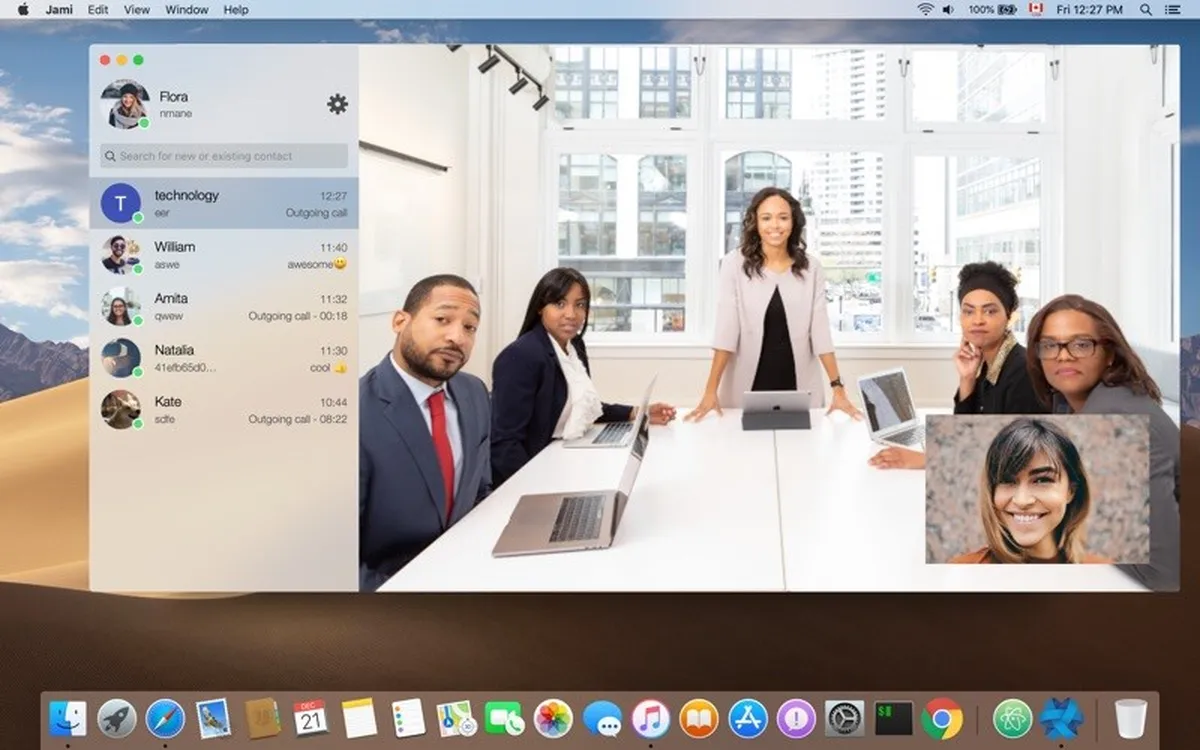Image resolution: width=1200 pixels, height=750 pixels.
Task: Click the Wi-Fi status icon
Action: [x=925, y=9]
